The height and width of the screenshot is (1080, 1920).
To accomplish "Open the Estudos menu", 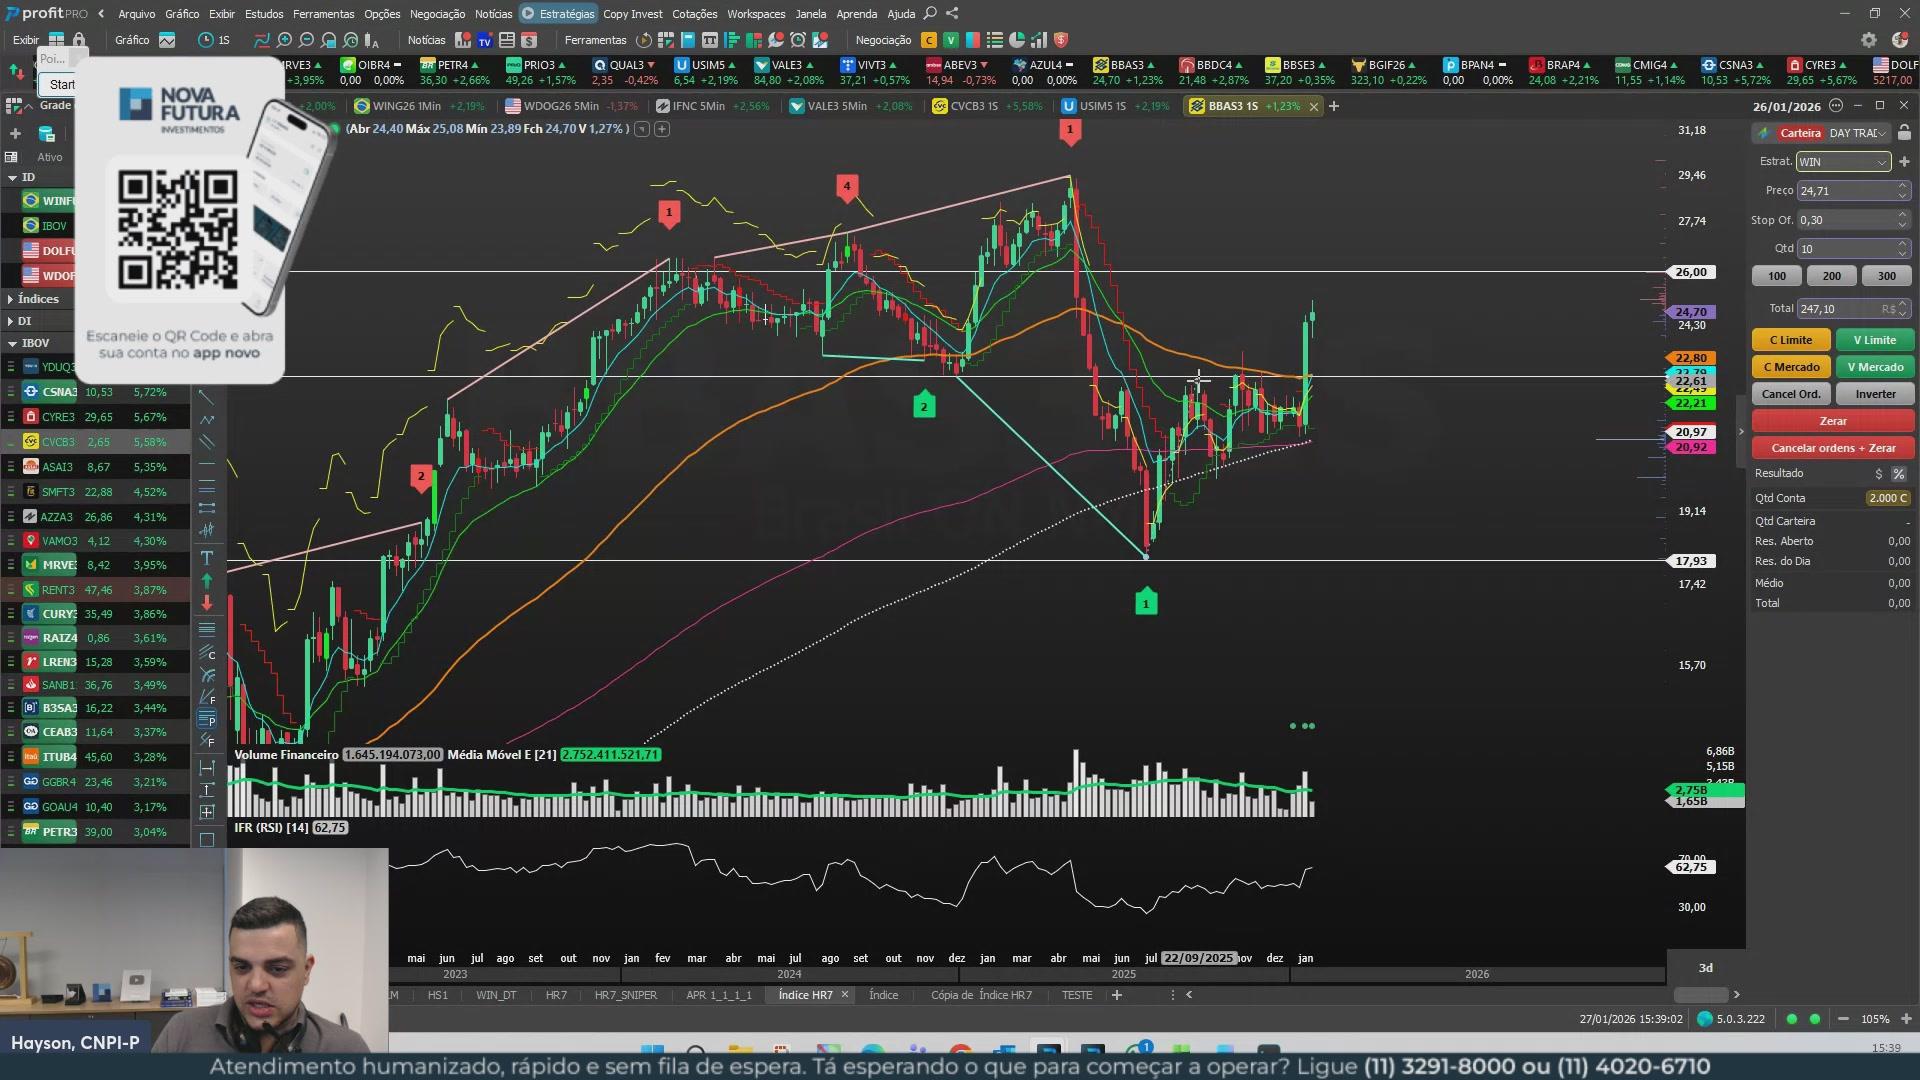I will click(264, 14).
